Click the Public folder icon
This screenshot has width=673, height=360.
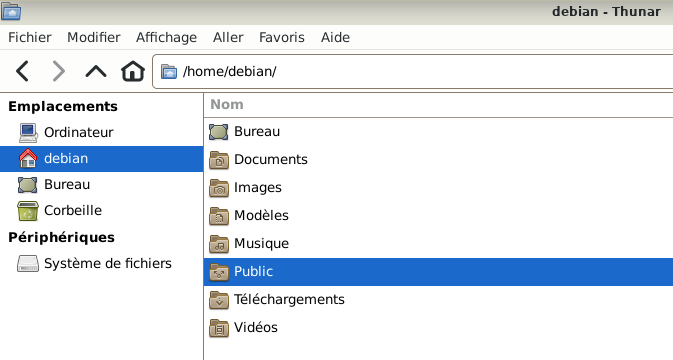(219, 272)
